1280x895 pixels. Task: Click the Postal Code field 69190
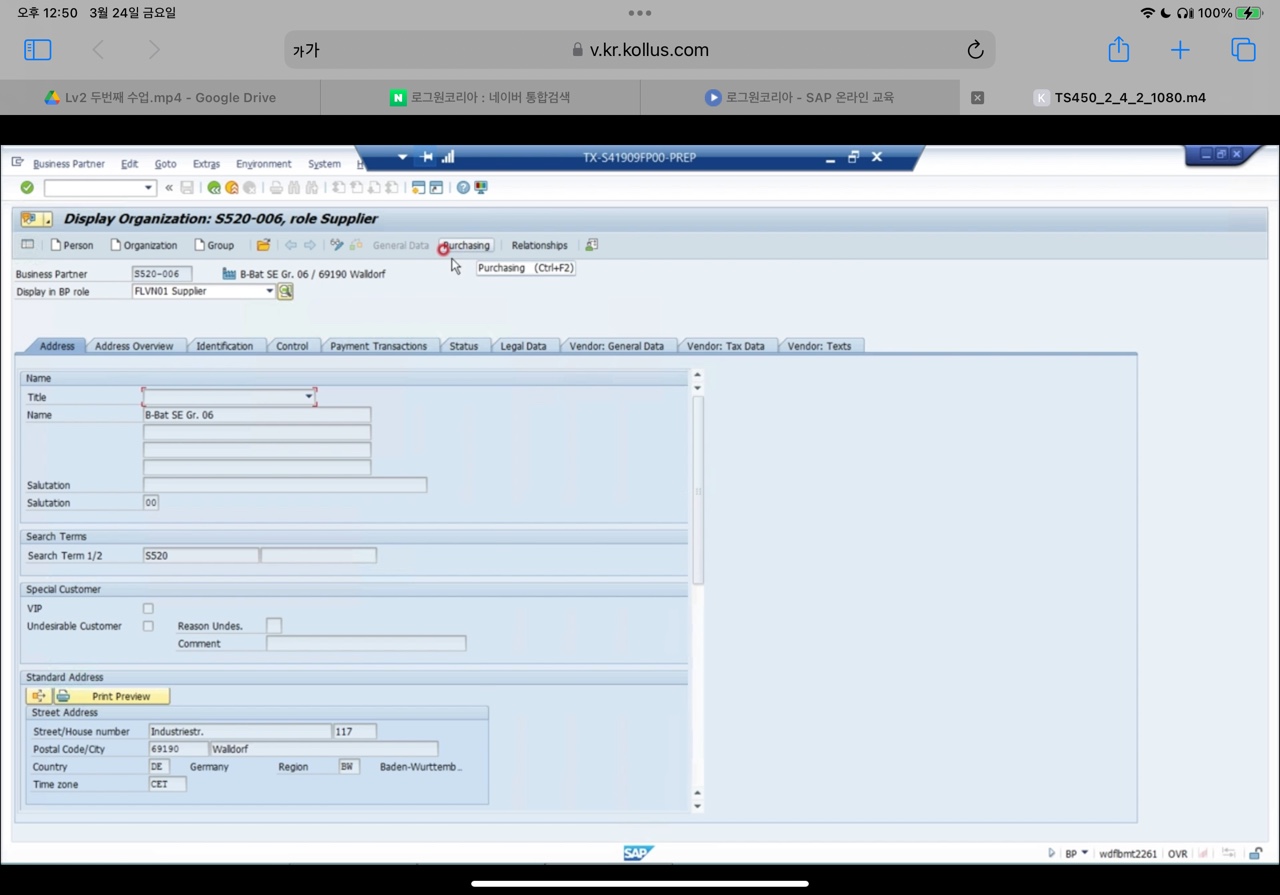[178, 749]
